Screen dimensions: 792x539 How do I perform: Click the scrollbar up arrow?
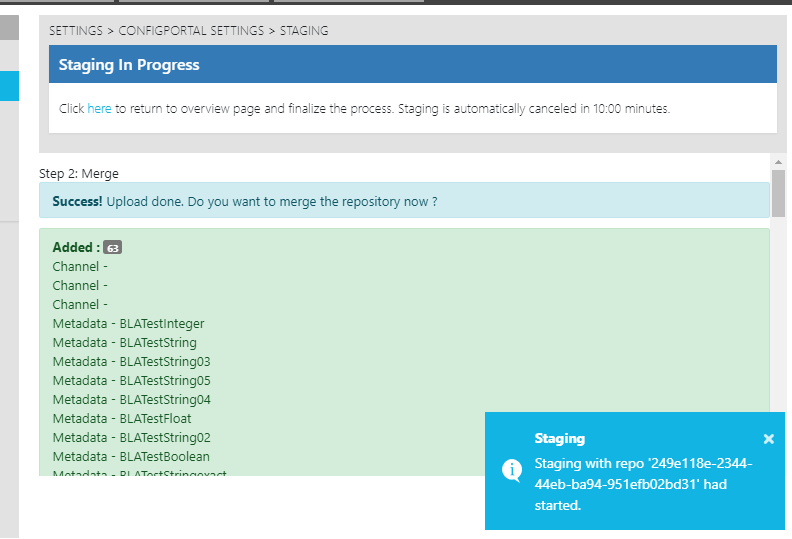pyautogui.click(x=778, y=161)
